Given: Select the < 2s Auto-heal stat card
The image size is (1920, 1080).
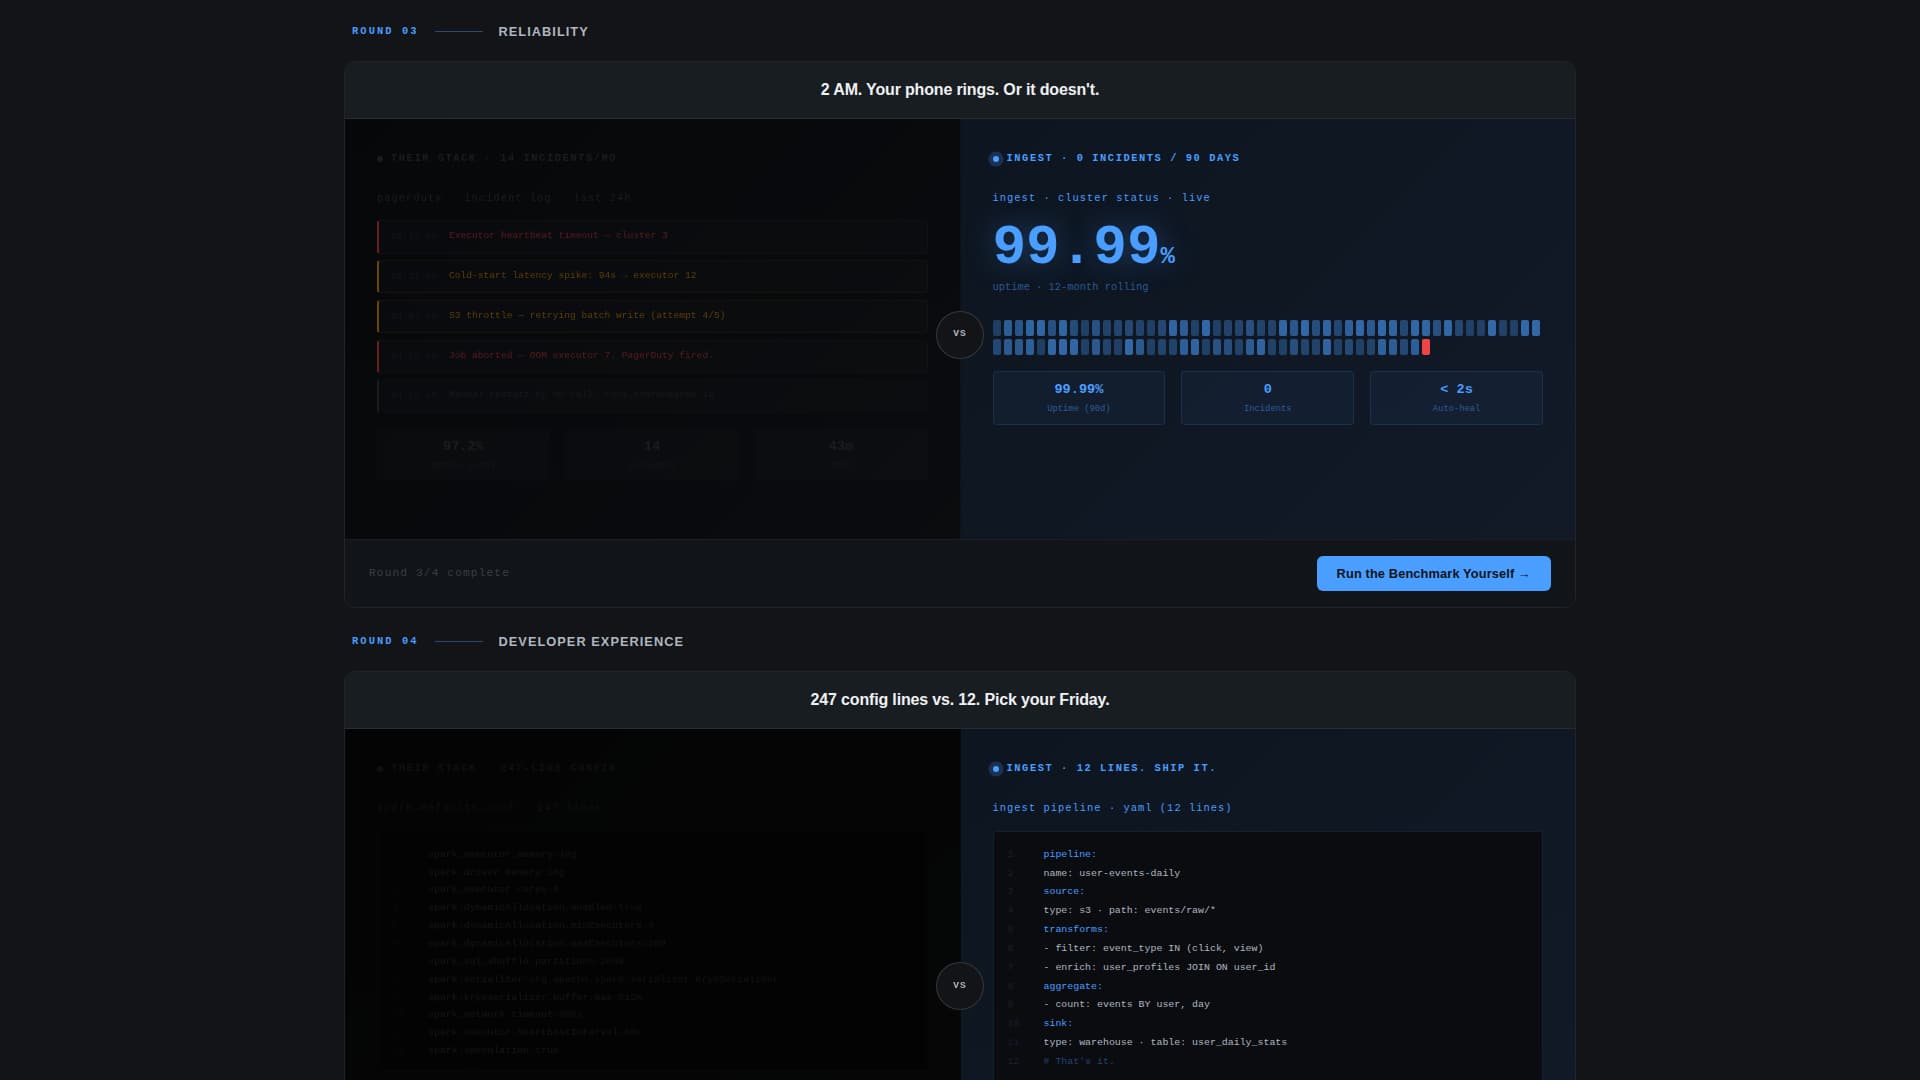Looking at the screenshot, I should click(x=1456, y=398).
